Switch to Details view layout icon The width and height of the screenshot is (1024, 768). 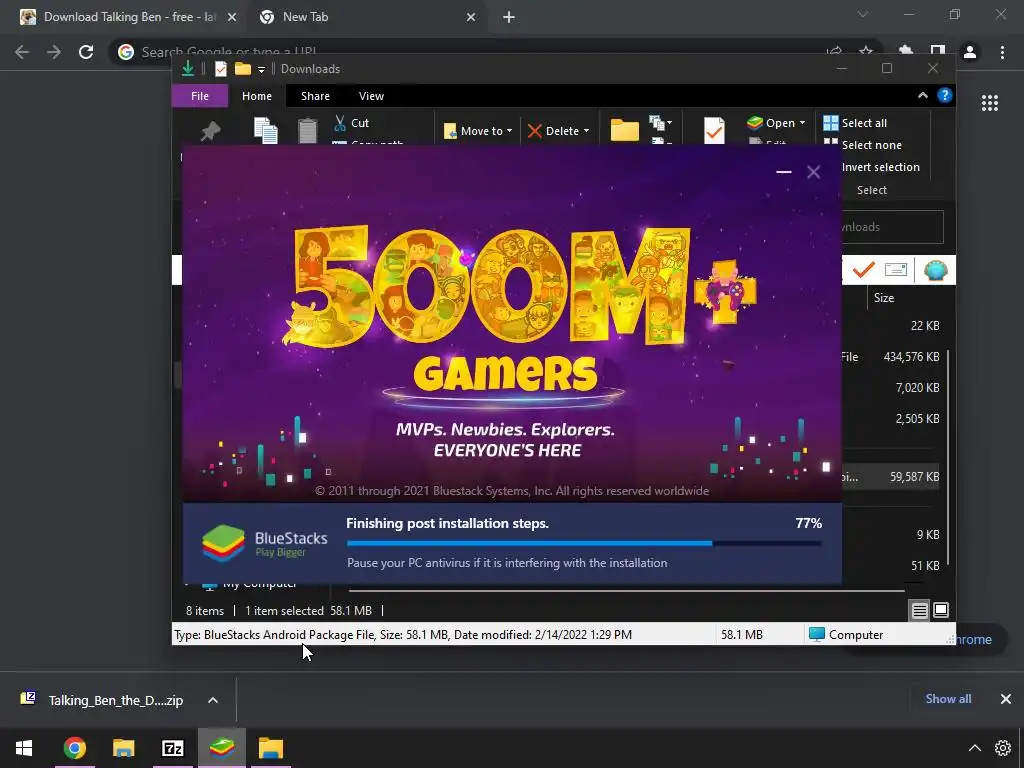pos(920,611)
